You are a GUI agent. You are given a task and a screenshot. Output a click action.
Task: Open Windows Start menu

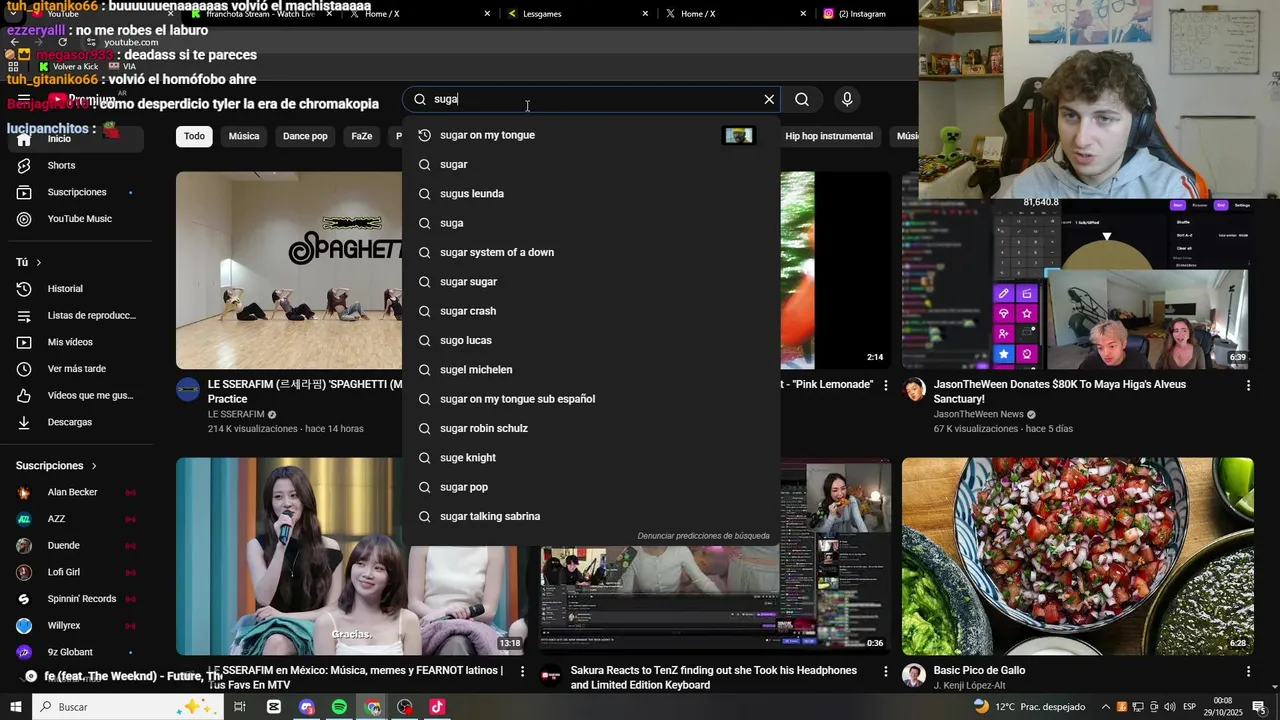pos(16,707)
